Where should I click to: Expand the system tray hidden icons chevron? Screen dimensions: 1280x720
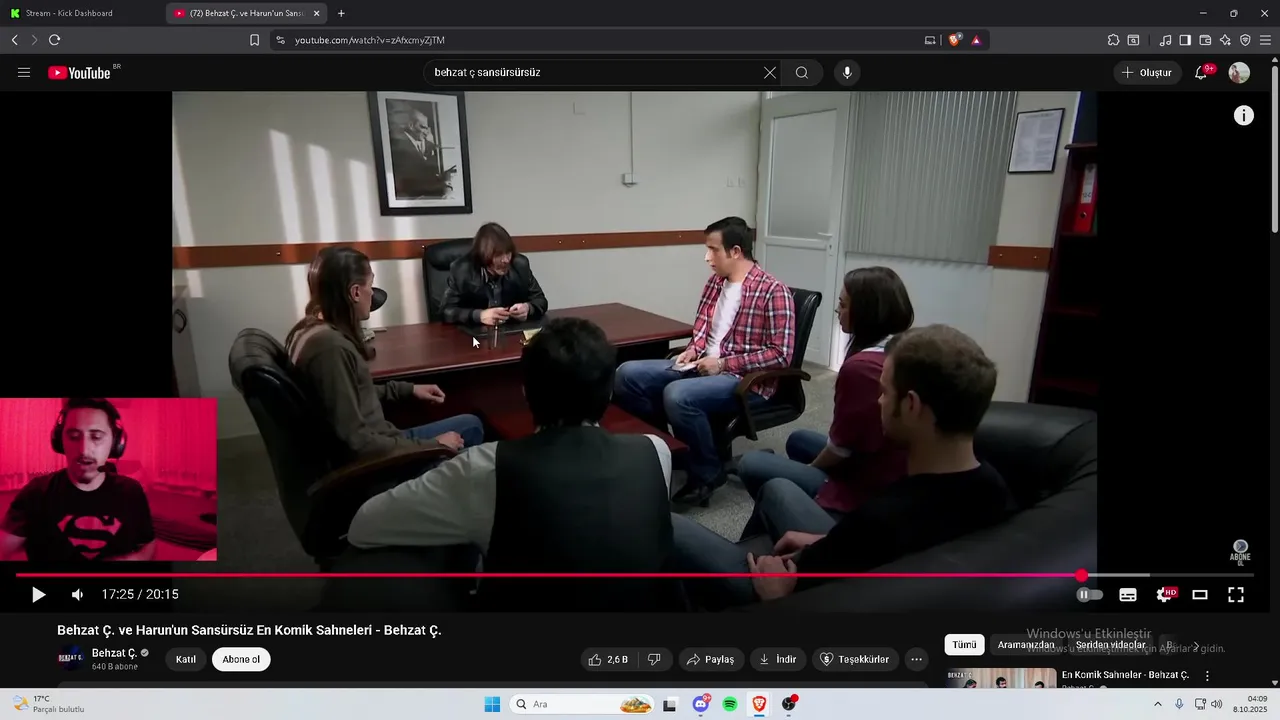[x=1158, y=704]
